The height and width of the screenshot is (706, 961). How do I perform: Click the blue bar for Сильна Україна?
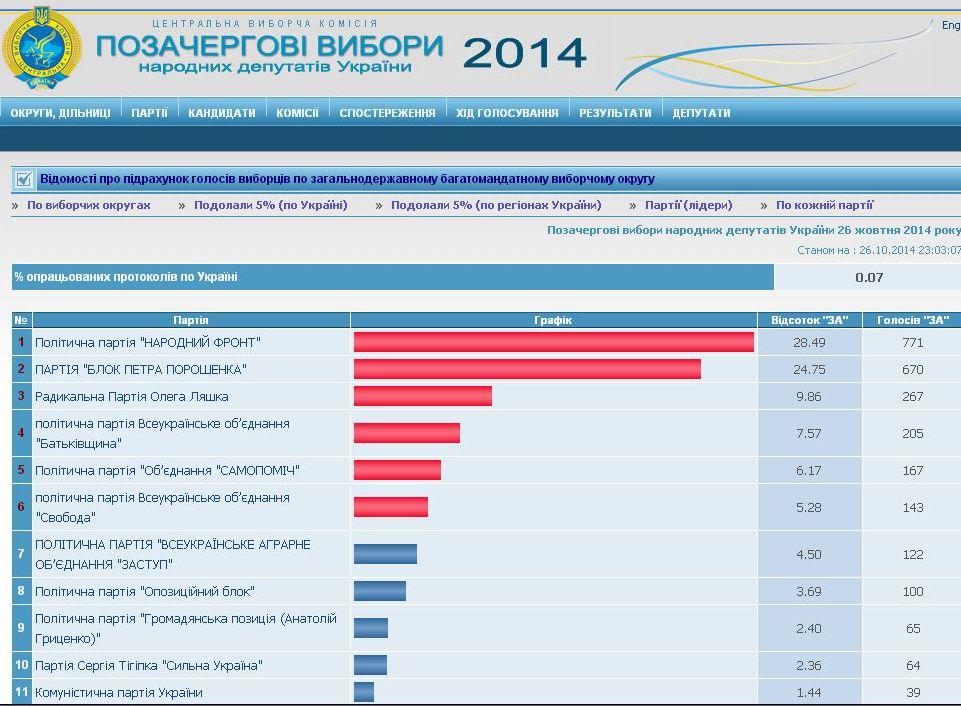click(370, 665)
